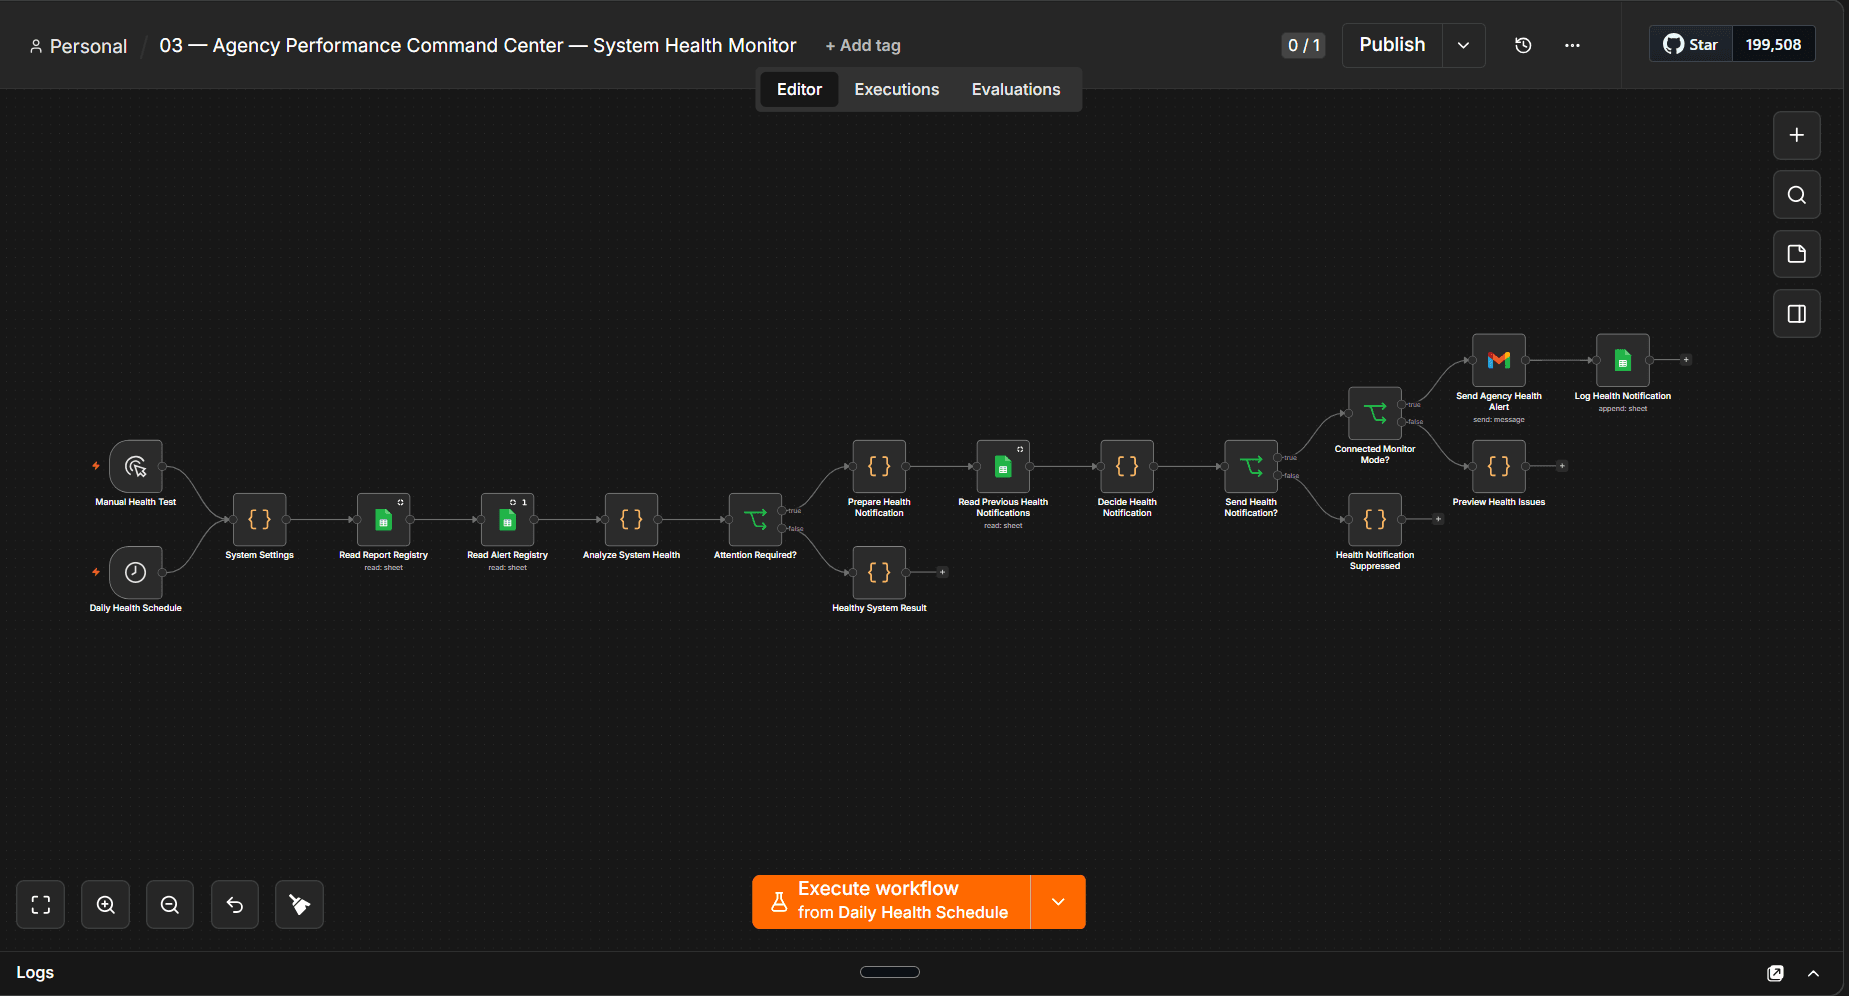This screenshot has height=996, width=1849.
Task: Add a node with the plus button
Action: (1797, 135)
